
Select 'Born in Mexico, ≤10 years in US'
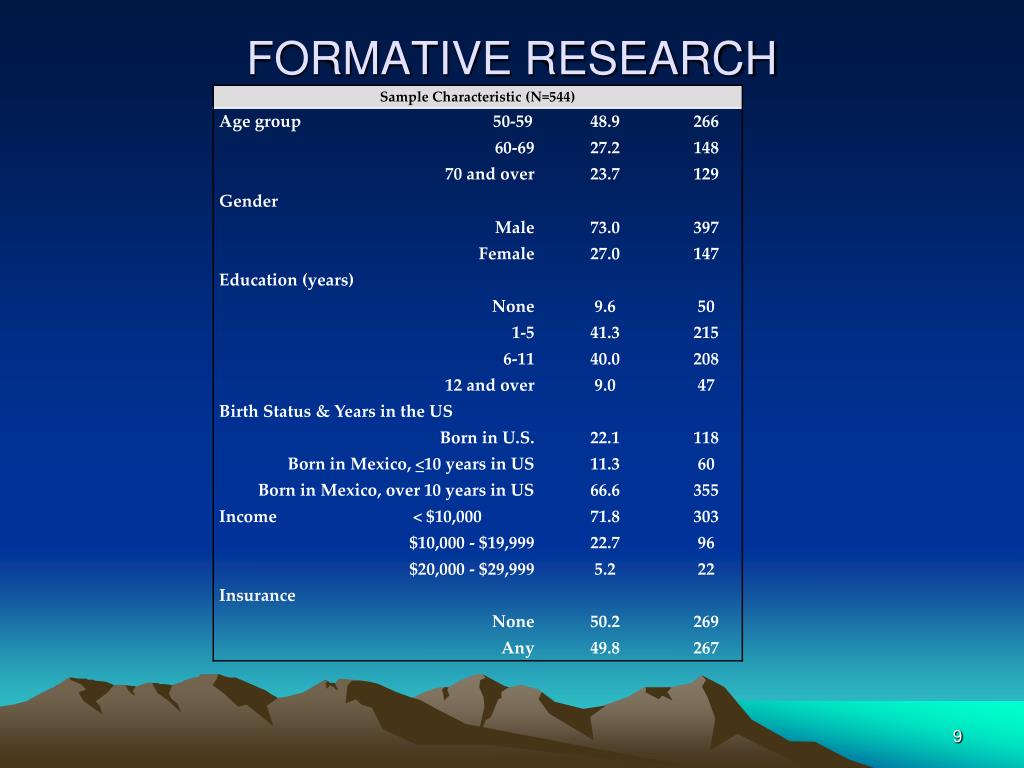click(x=411, y=464)
